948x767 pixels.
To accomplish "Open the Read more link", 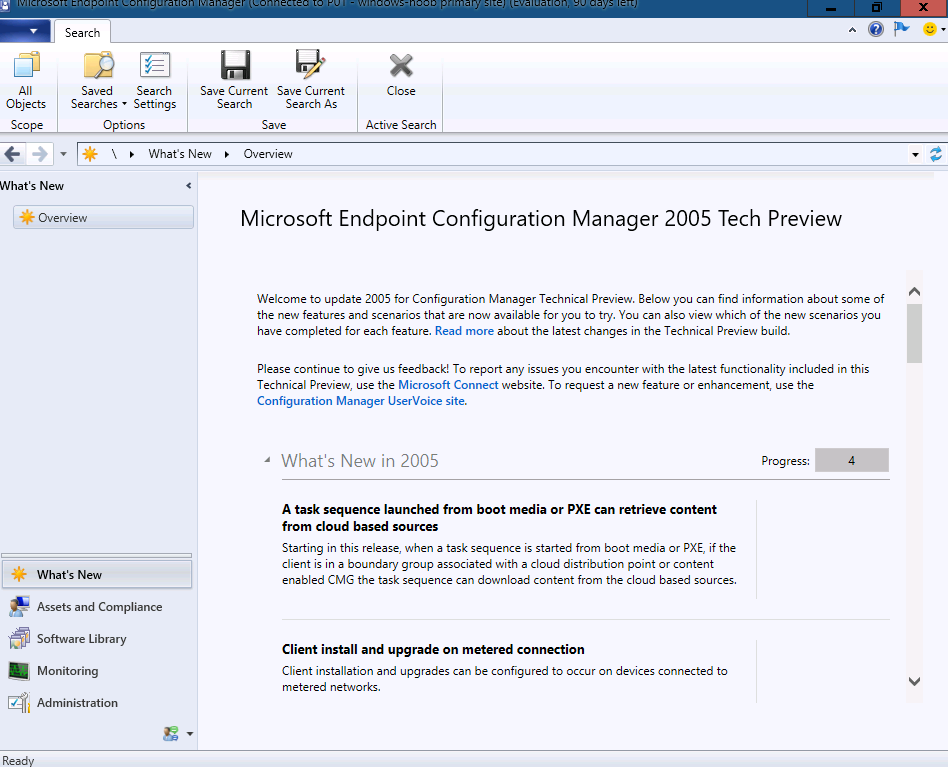I will point(464,331).
